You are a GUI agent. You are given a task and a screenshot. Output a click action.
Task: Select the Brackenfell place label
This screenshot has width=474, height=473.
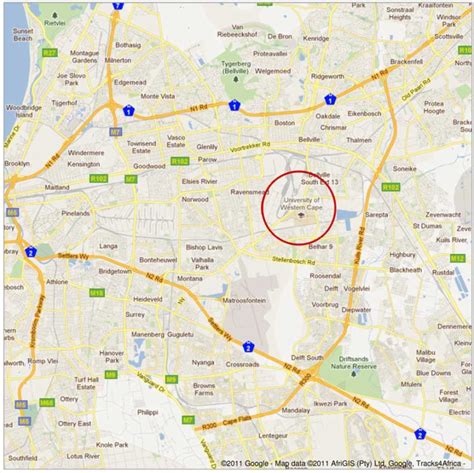click(407, 62)
